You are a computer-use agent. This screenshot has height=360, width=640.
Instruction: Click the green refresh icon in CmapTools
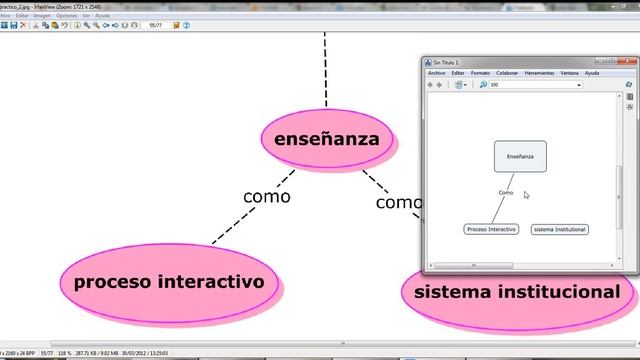point(629,84)
